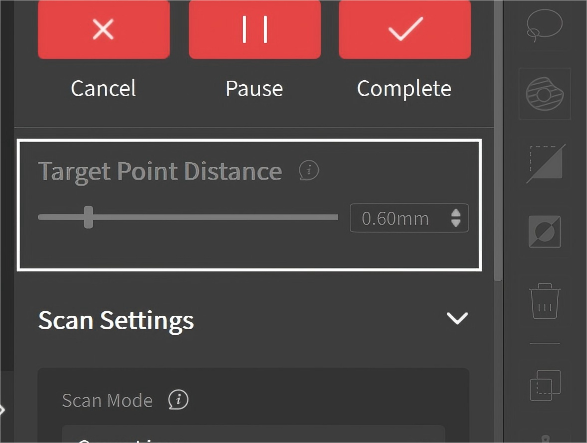Pause the scan with the red button
Screen dimensions: 587x443
pyautogui.click(x=255, y=30)
